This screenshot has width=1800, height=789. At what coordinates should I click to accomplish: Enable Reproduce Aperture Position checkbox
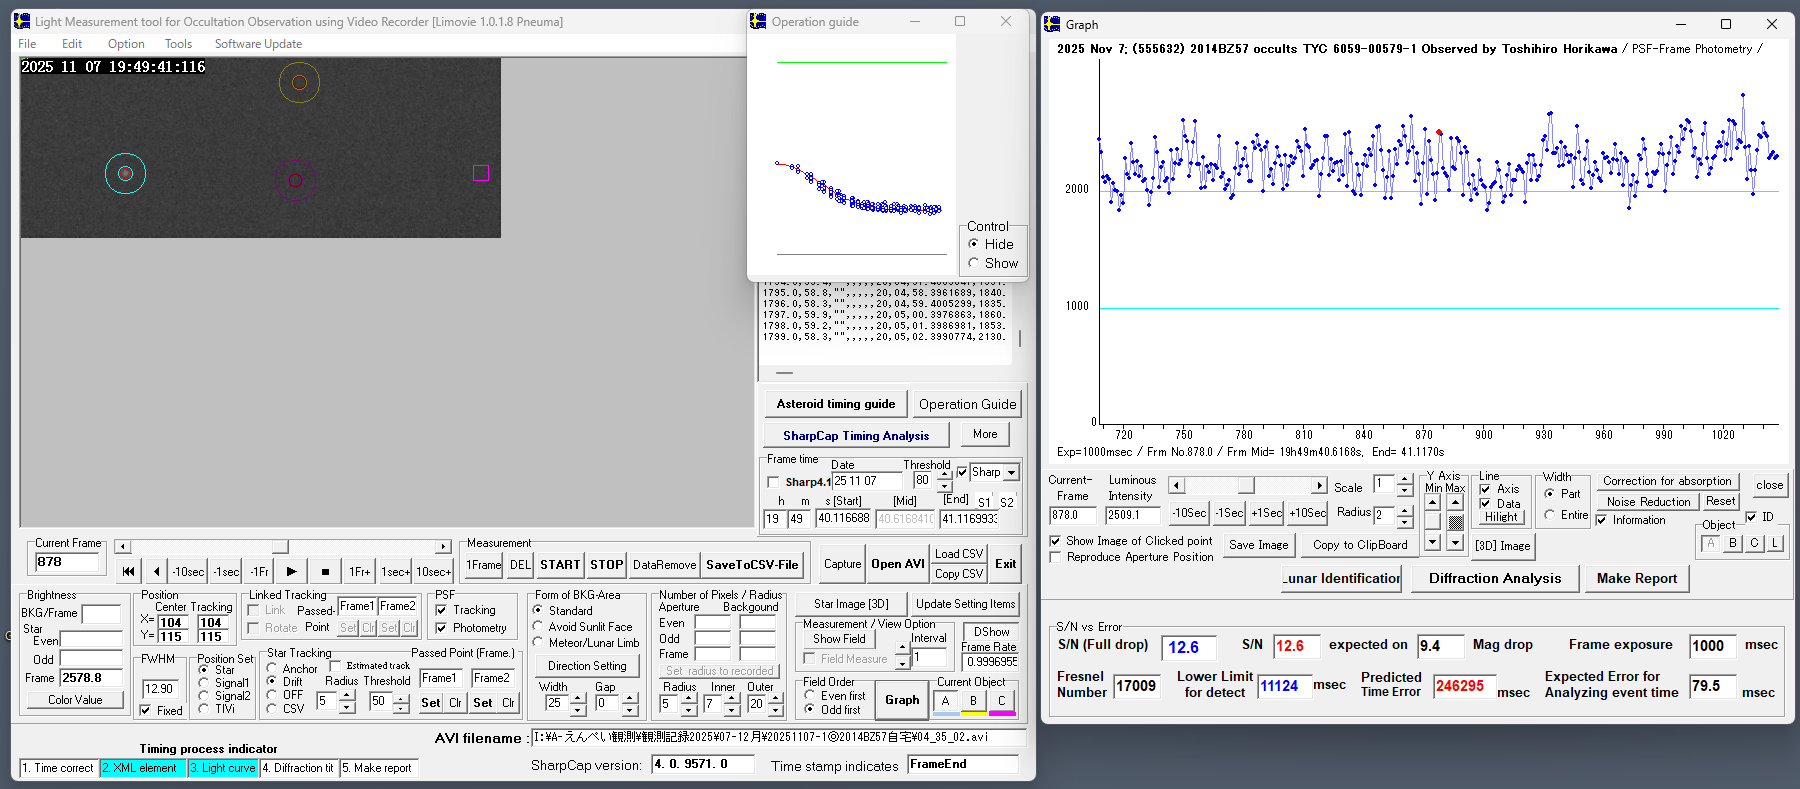(1055, 557)
